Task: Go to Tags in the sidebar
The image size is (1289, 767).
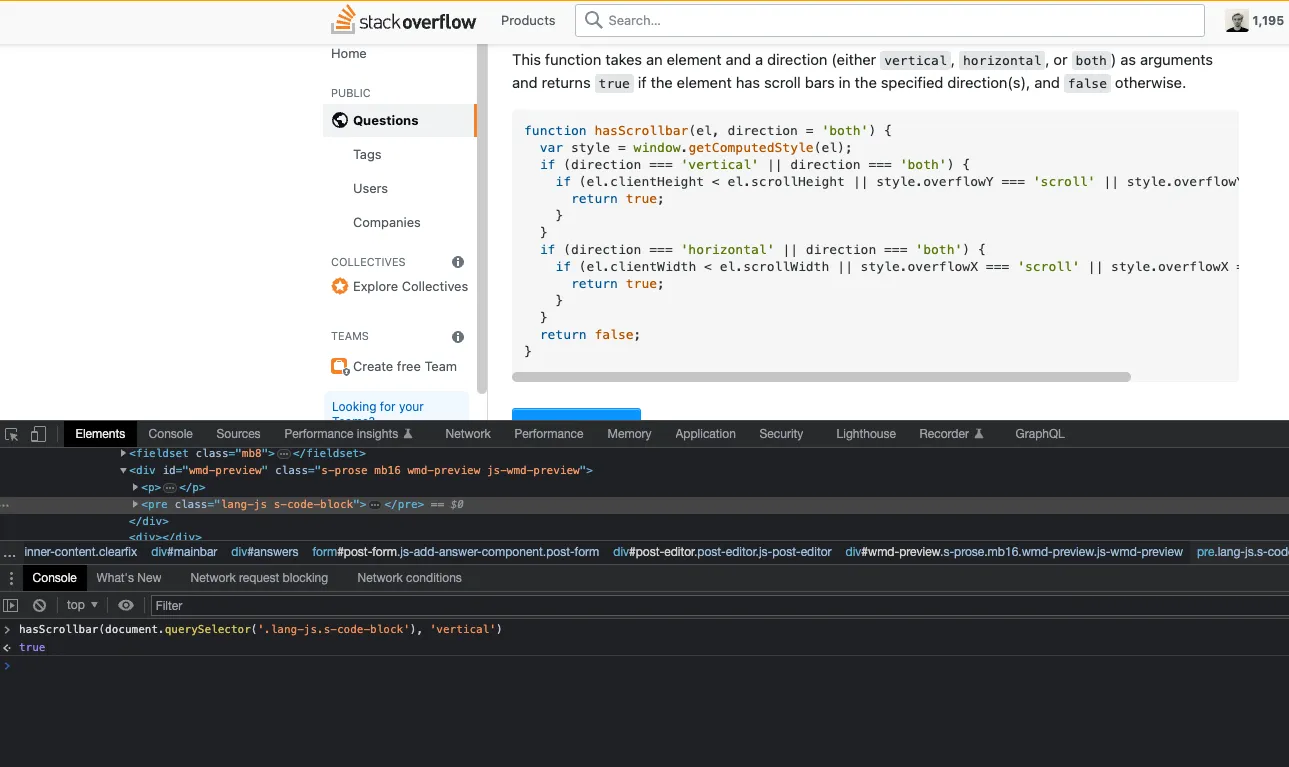Action: [x=367, y=155]
